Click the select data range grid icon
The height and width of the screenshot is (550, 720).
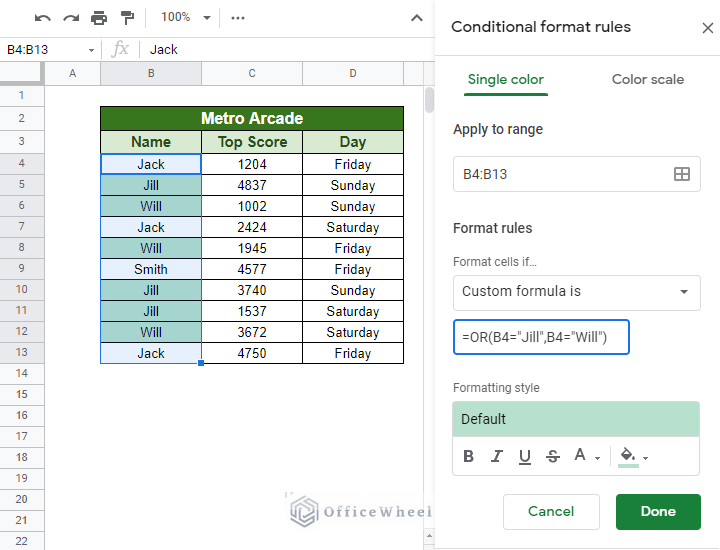tap(682, 174)
